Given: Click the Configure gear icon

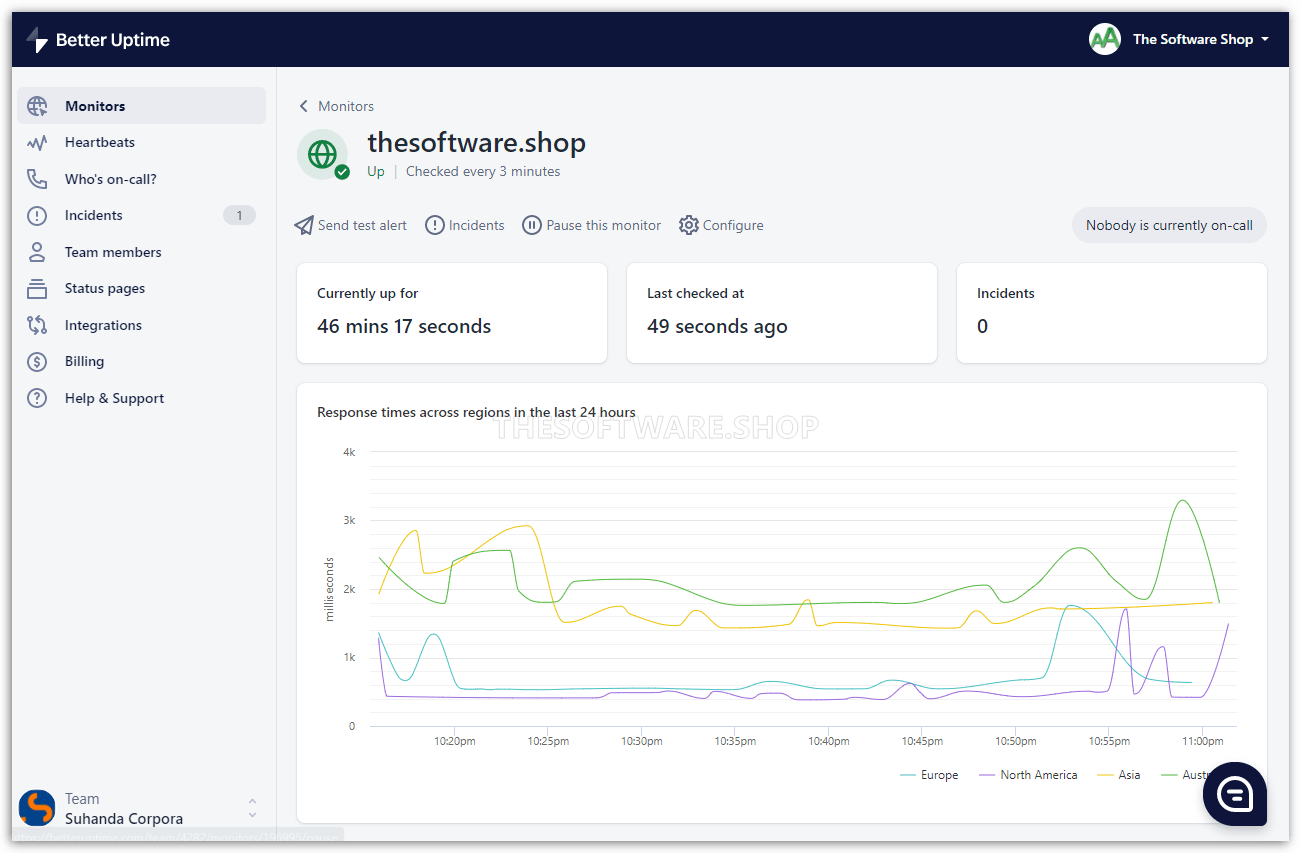Looking at the screenshot, I should coord(688,225).
